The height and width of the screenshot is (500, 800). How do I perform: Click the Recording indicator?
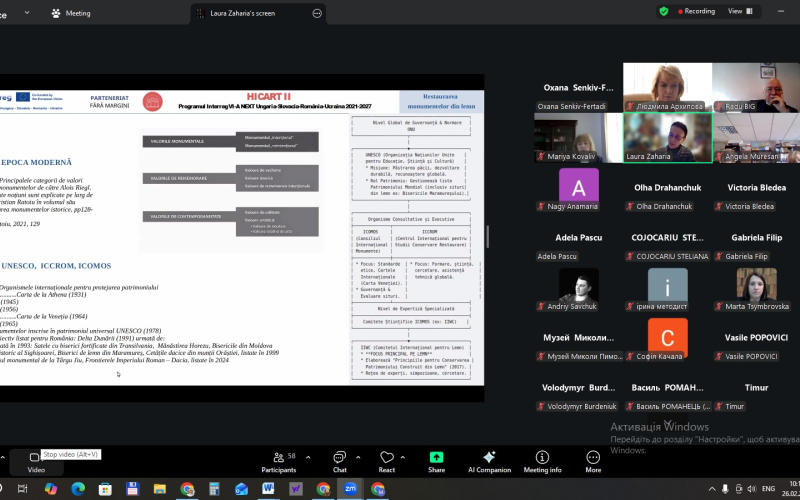click(x=698, y=11)
